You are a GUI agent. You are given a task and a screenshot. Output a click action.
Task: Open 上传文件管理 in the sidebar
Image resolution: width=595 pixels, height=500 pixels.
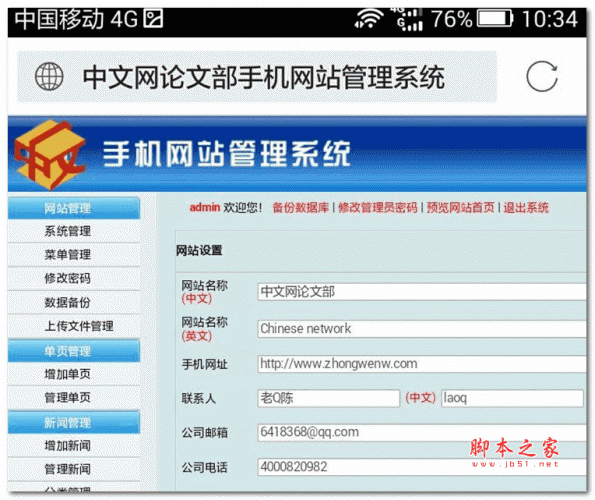click(79, 326)
